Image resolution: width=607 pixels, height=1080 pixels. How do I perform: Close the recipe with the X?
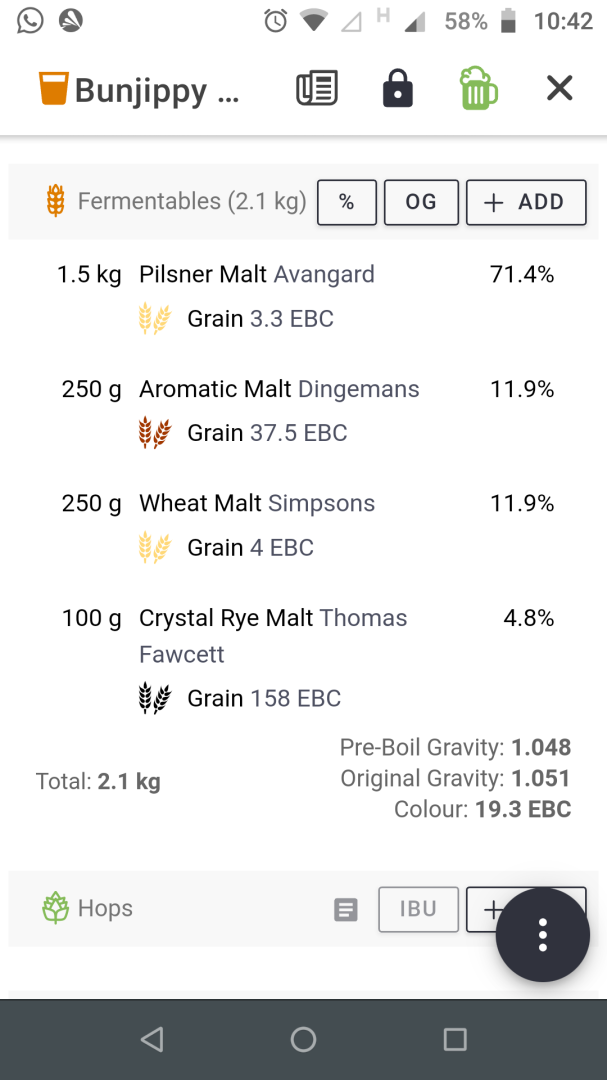tap(560, 89)
